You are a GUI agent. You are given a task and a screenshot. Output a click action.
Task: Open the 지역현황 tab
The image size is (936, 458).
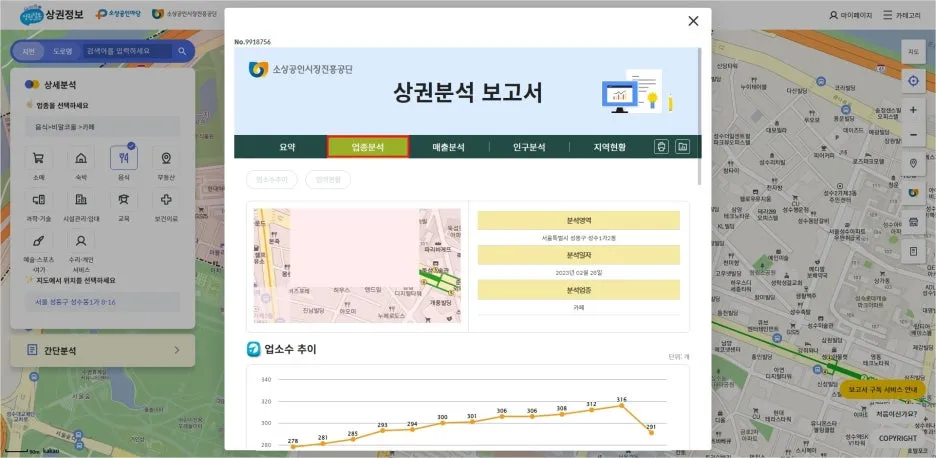(609, 147)
